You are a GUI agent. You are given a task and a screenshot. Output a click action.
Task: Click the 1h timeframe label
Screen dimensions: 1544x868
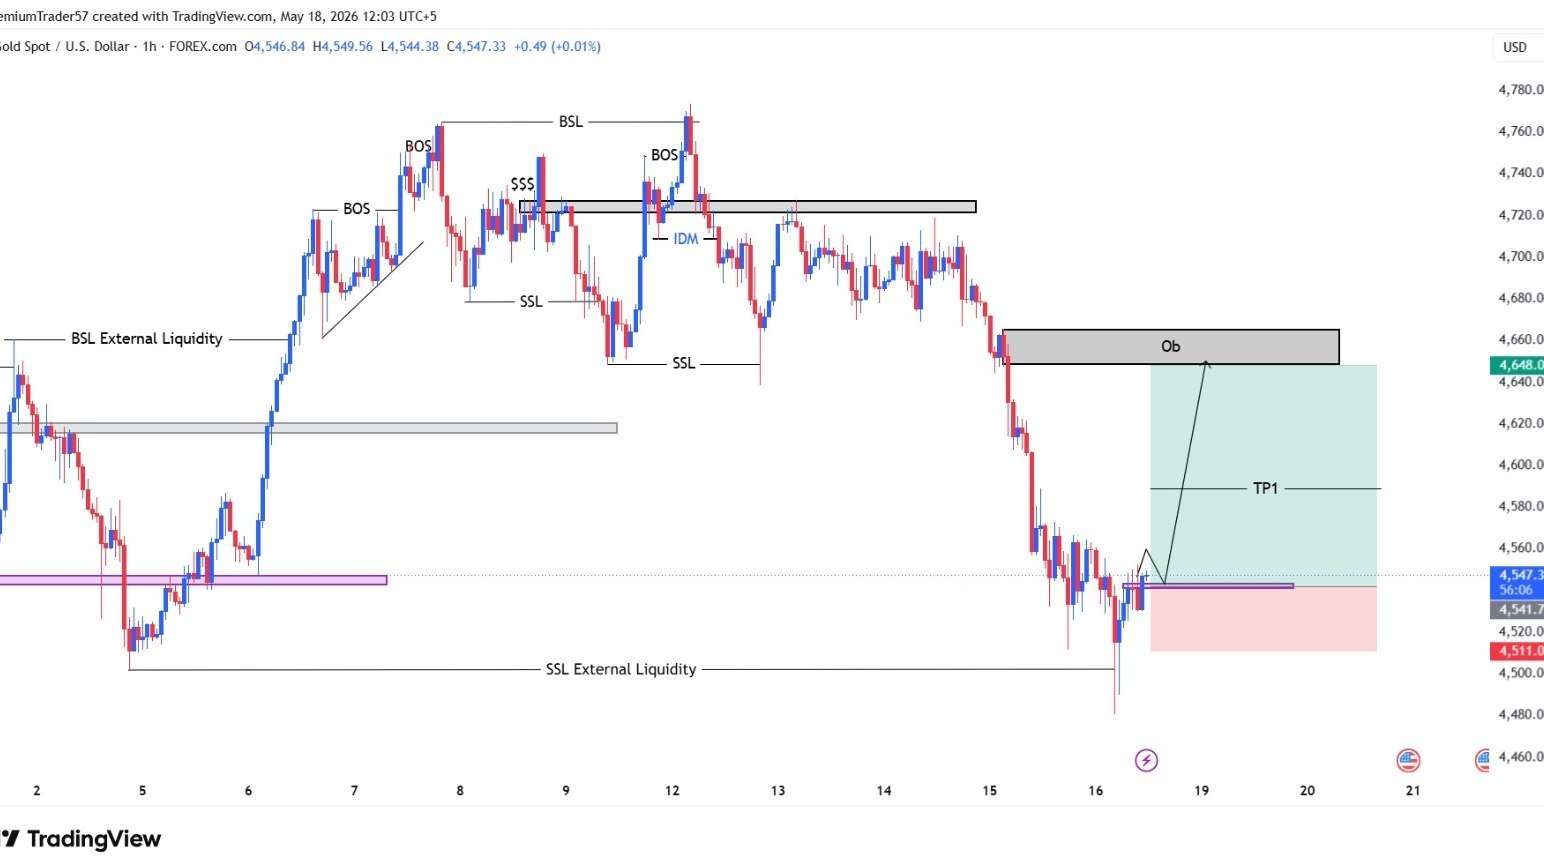[x=149, y=46]
